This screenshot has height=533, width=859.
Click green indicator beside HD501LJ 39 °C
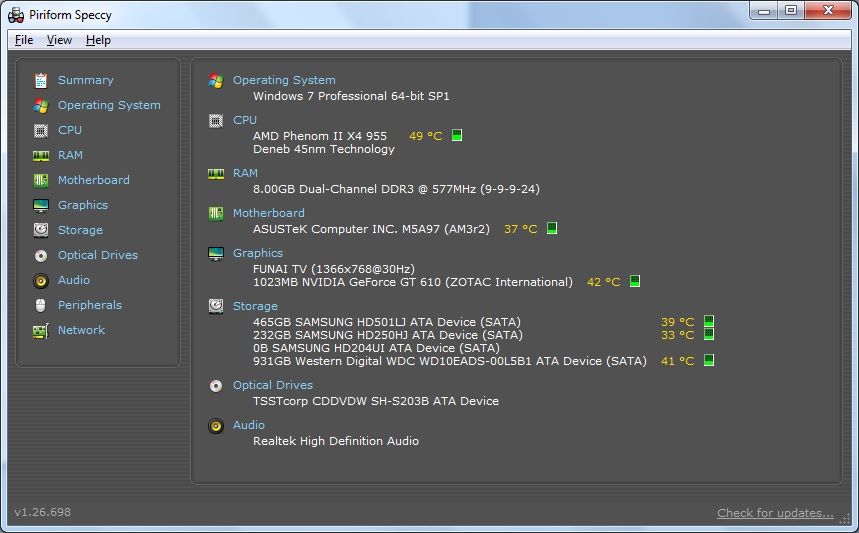point(709,320)
